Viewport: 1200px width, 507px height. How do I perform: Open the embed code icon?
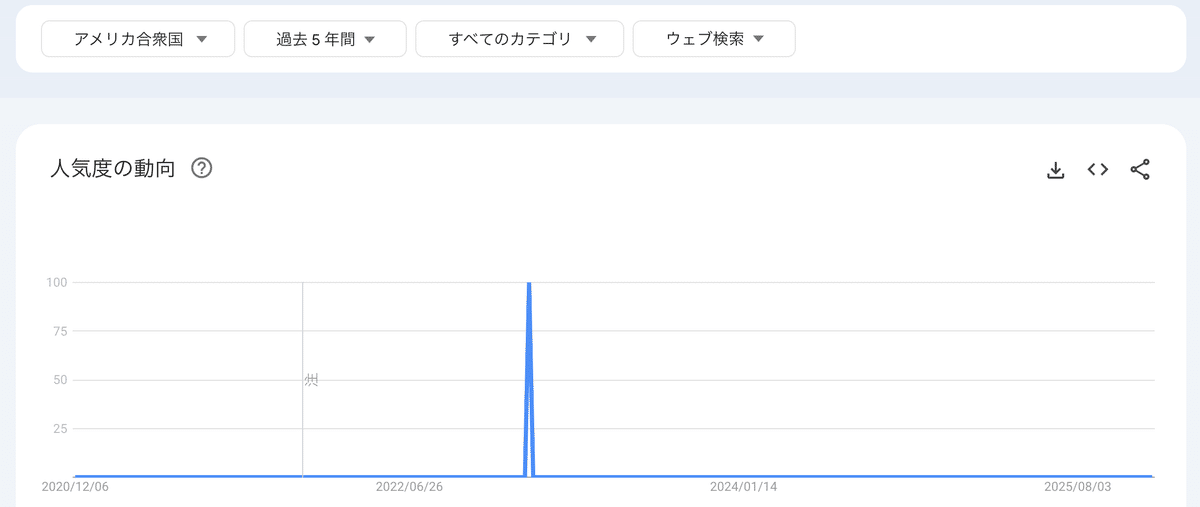1098,170
